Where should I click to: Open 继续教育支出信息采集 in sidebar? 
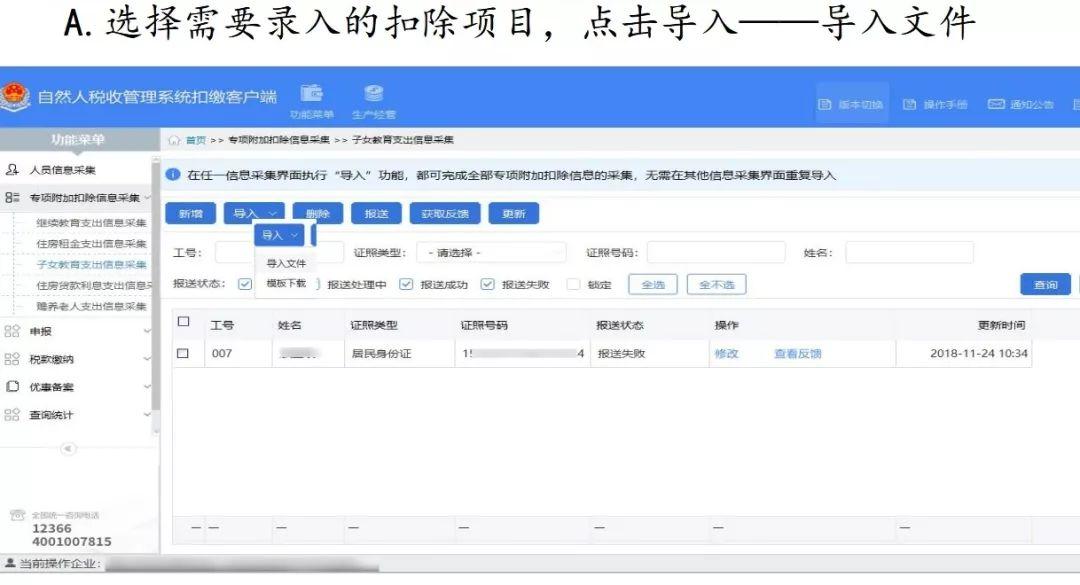[x=91, y=223]
